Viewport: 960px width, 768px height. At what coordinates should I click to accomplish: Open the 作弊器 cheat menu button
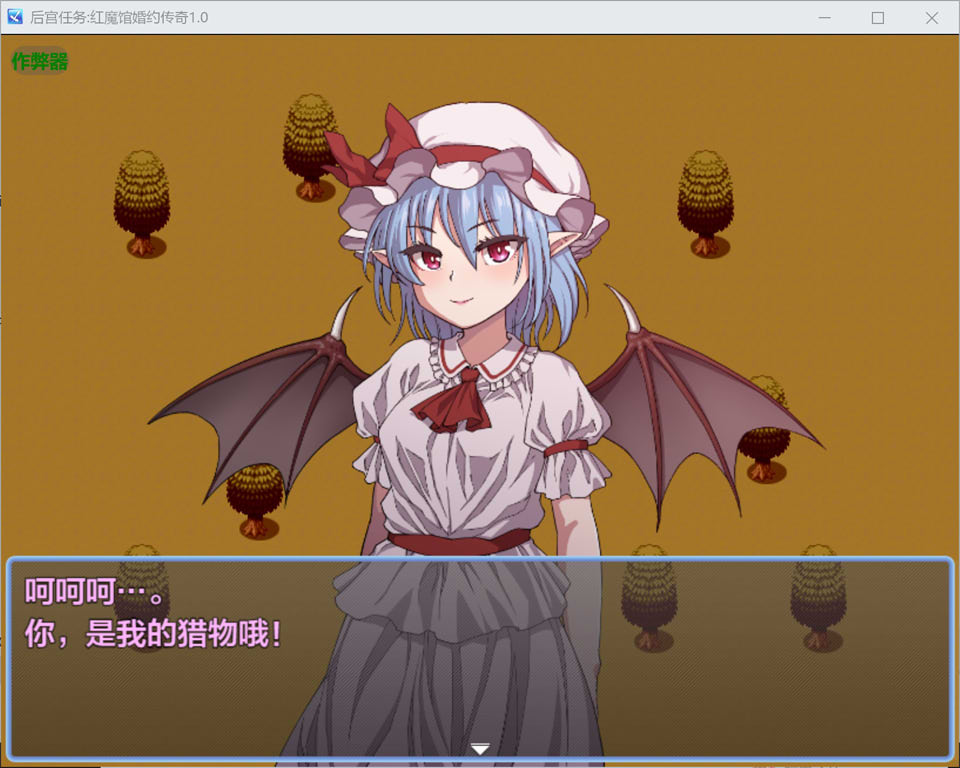(x=40, y=61)
